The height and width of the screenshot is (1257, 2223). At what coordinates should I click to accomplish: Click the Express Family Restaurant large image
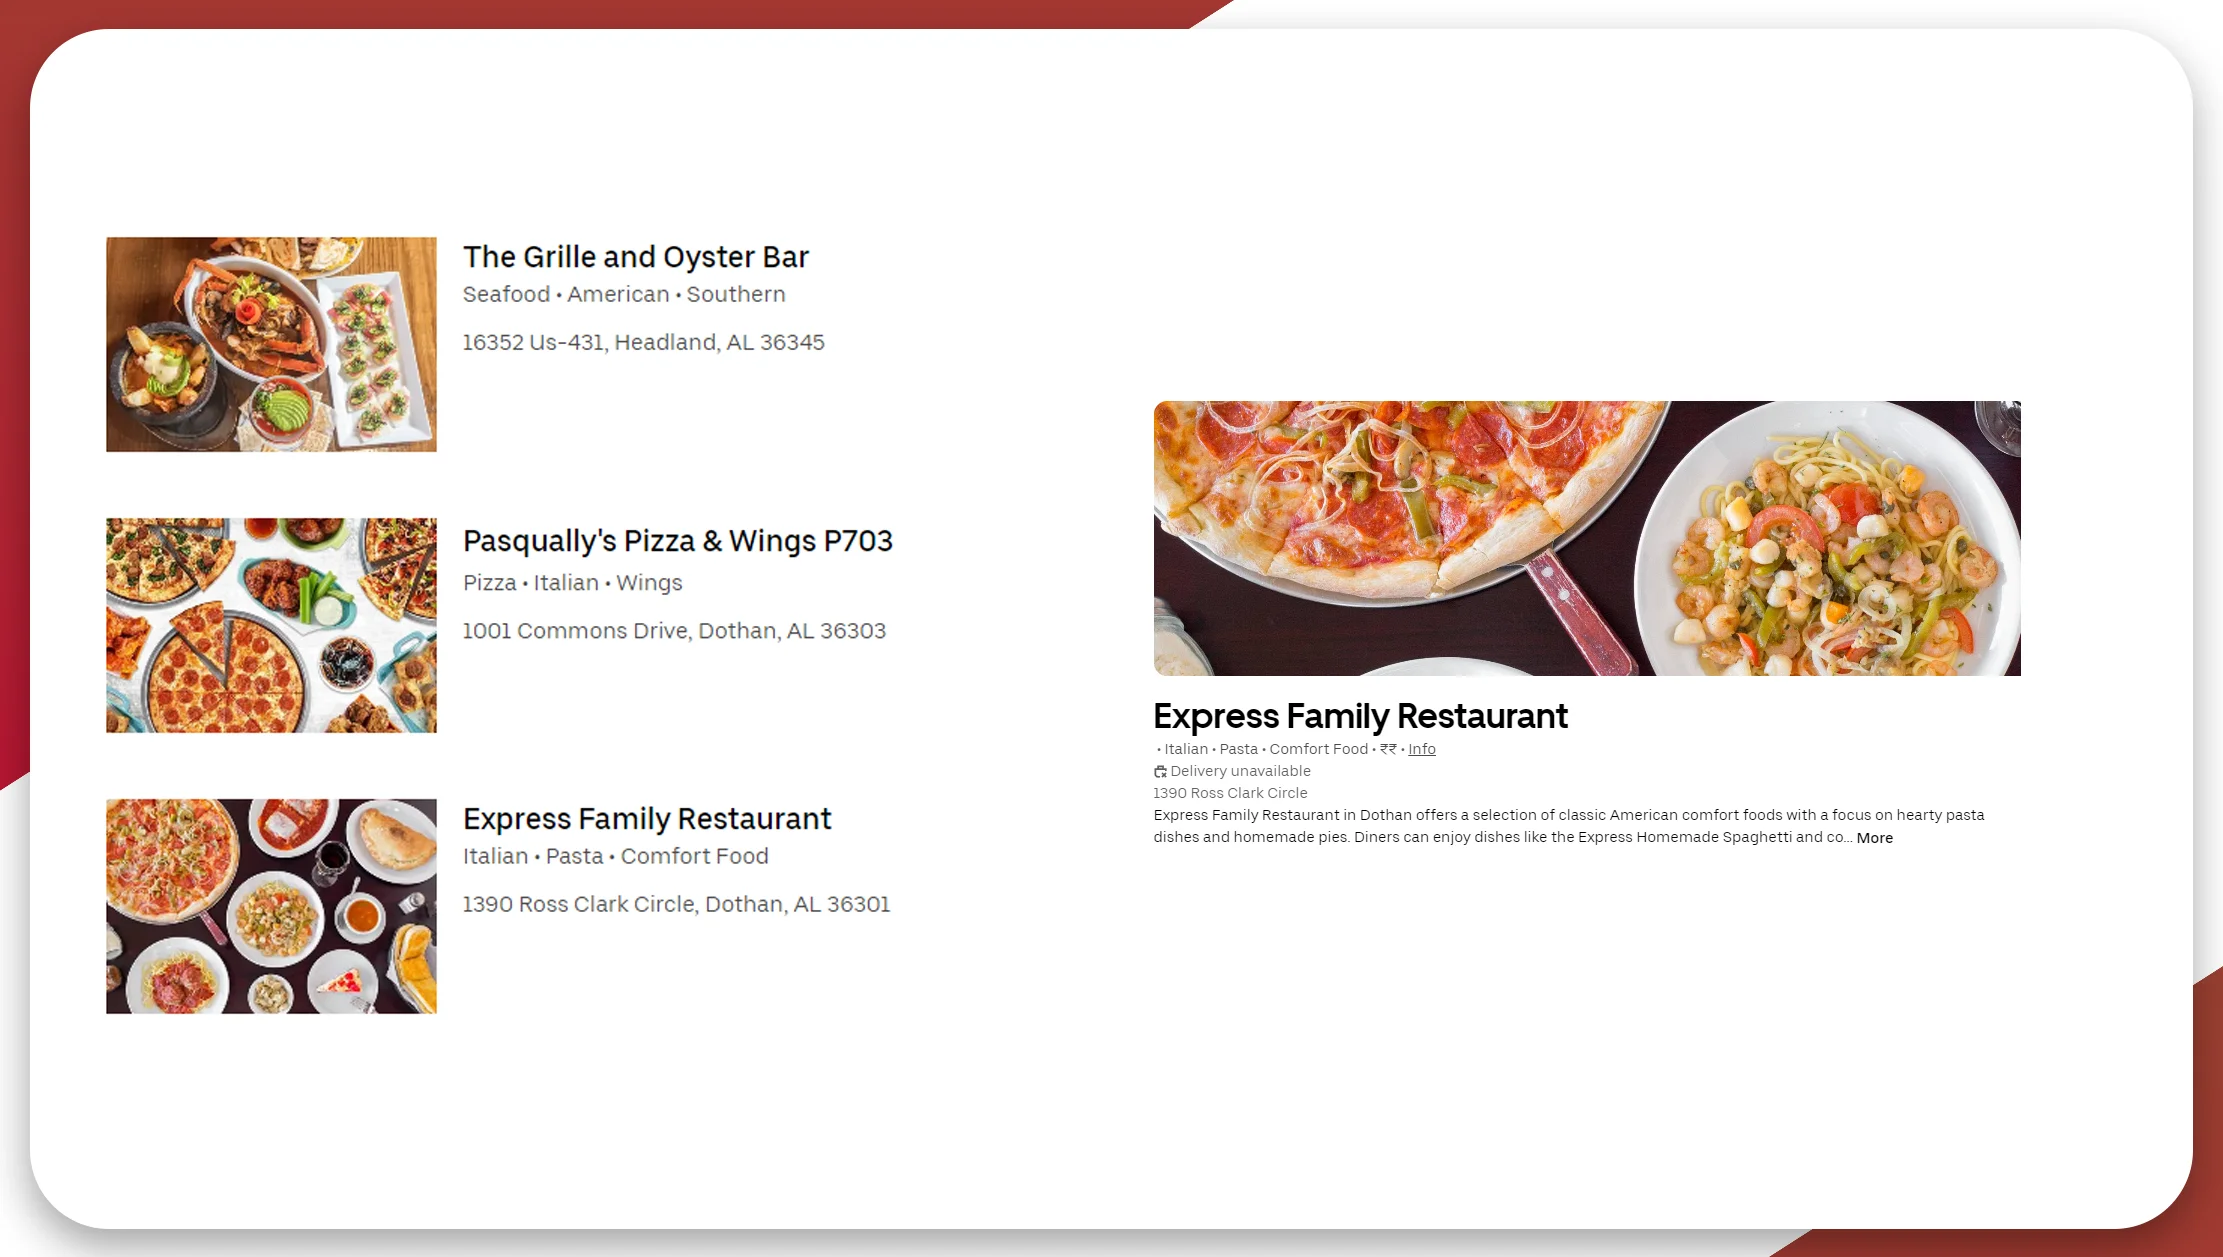(1586, 538)
